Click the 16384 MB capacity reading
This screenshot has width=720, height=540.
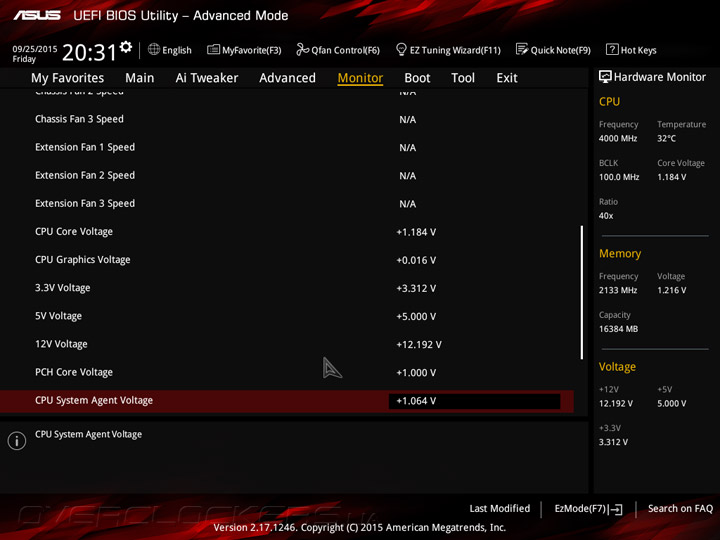coord(619,329)
